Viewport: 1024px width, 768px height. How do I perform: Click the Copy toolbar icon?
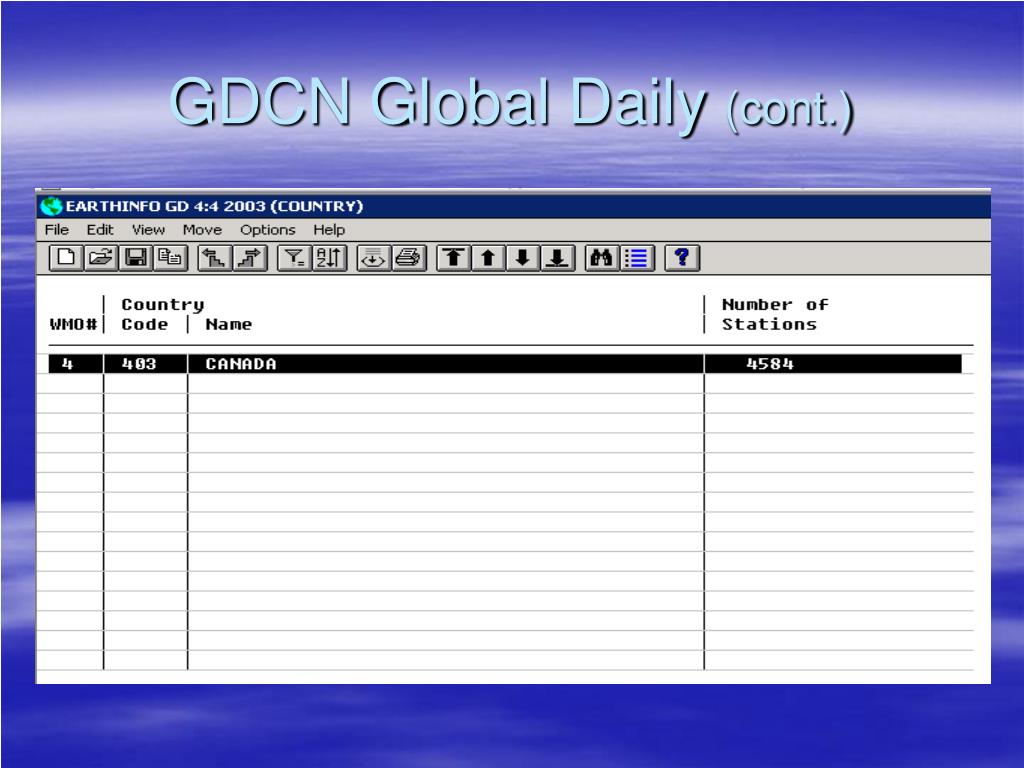[170, 257]
